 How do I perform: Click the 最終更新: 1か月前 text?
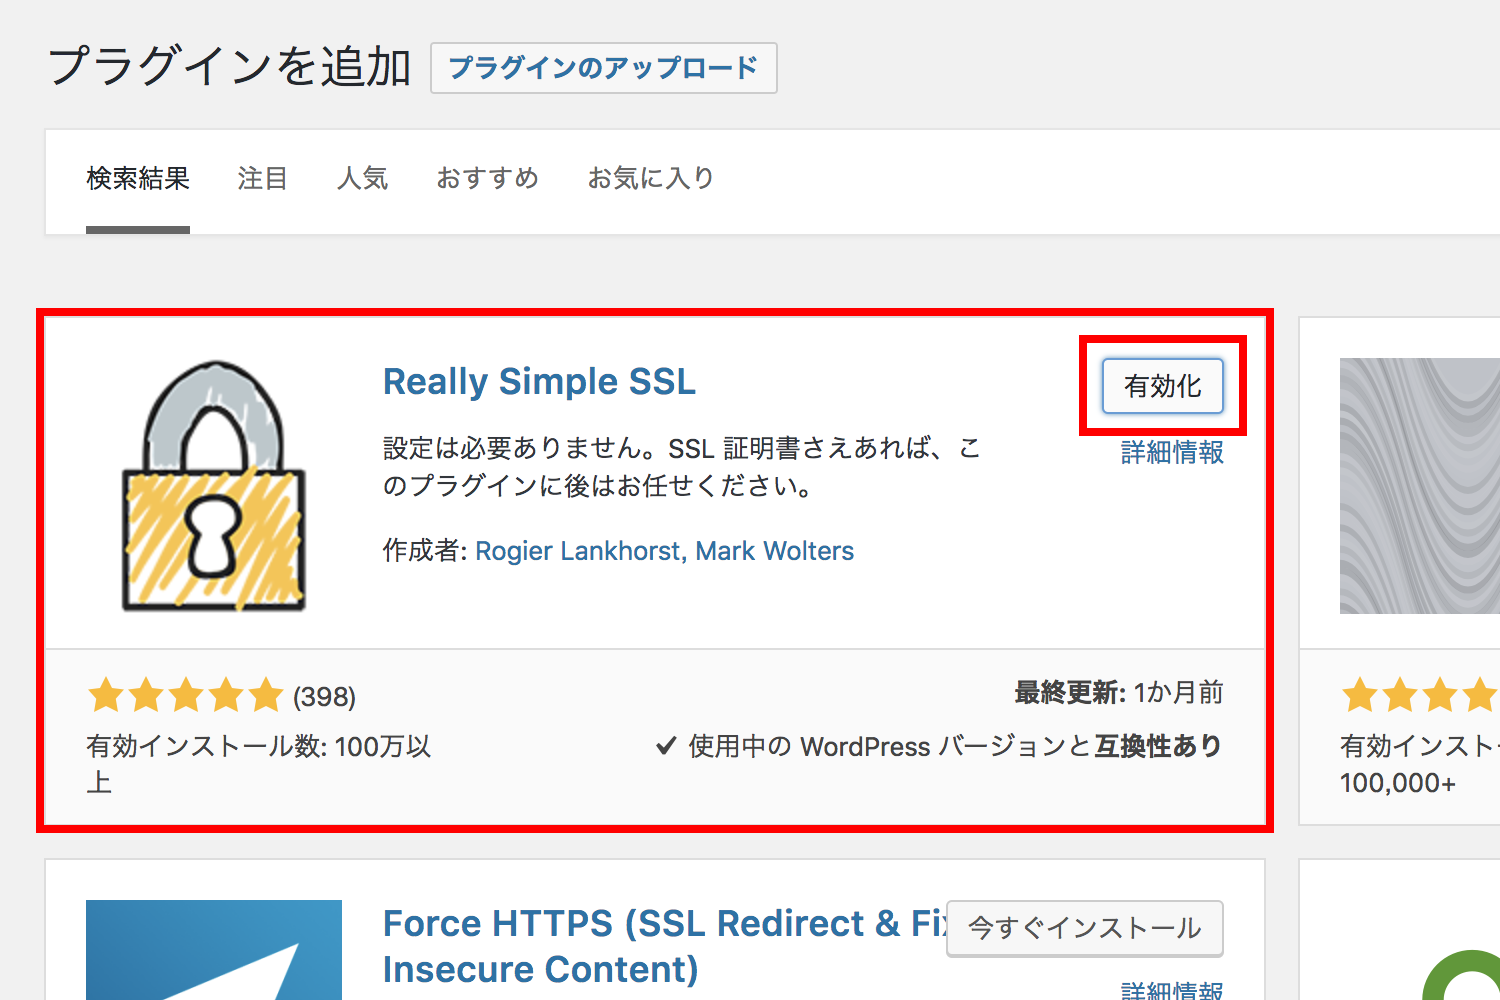coord(1119,693)
